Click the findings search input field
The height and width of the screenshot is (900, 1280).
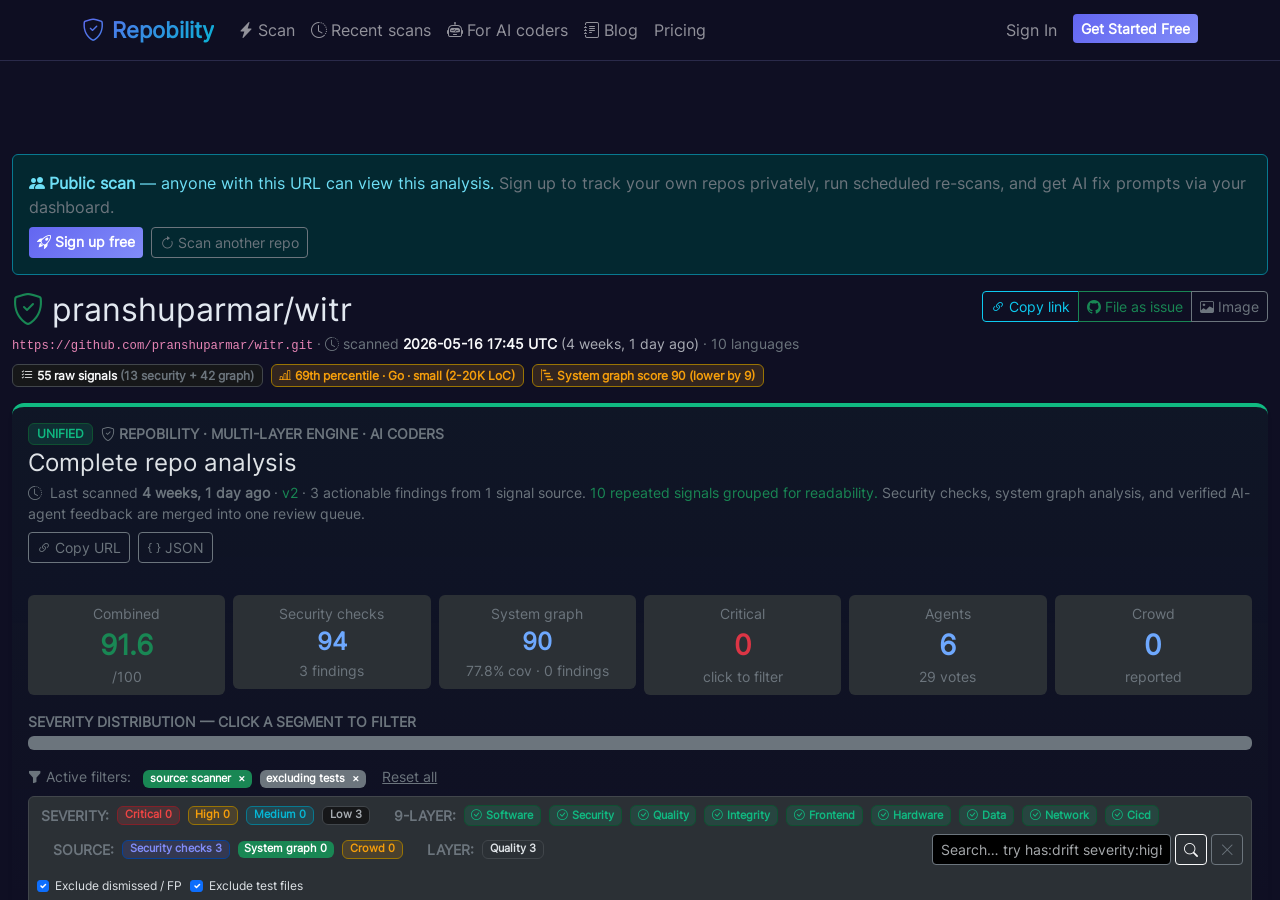1051,850
